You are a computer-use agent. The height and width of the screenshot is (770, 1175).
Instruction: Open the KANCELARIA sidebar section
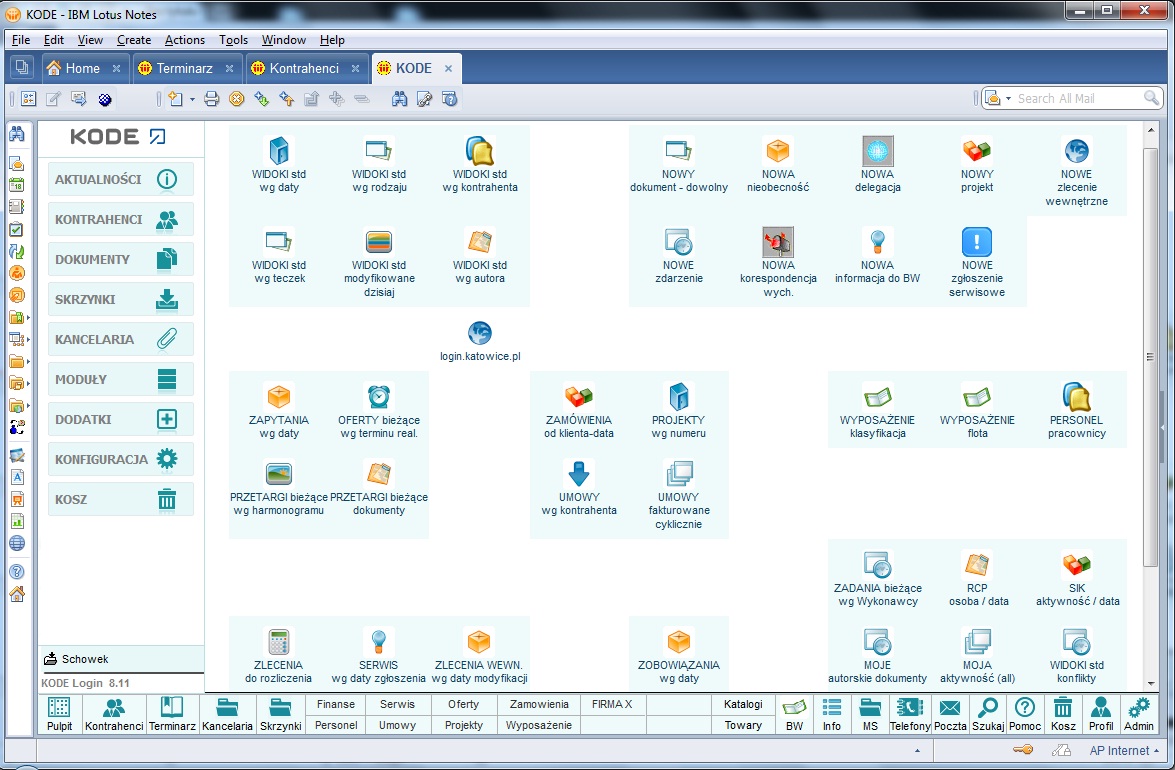(x=121, y=339)
